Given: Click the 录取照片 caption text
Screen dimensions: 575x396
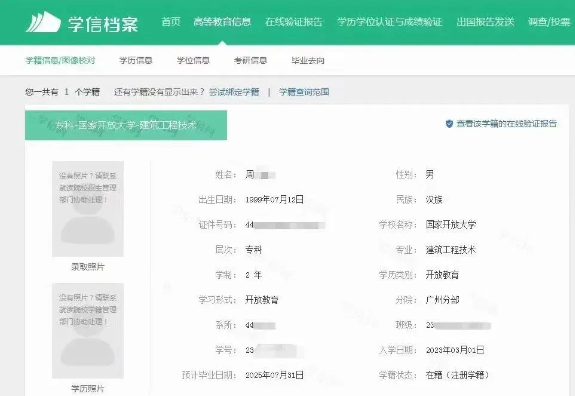Looking at the screenshot, I should click(88, 267).
